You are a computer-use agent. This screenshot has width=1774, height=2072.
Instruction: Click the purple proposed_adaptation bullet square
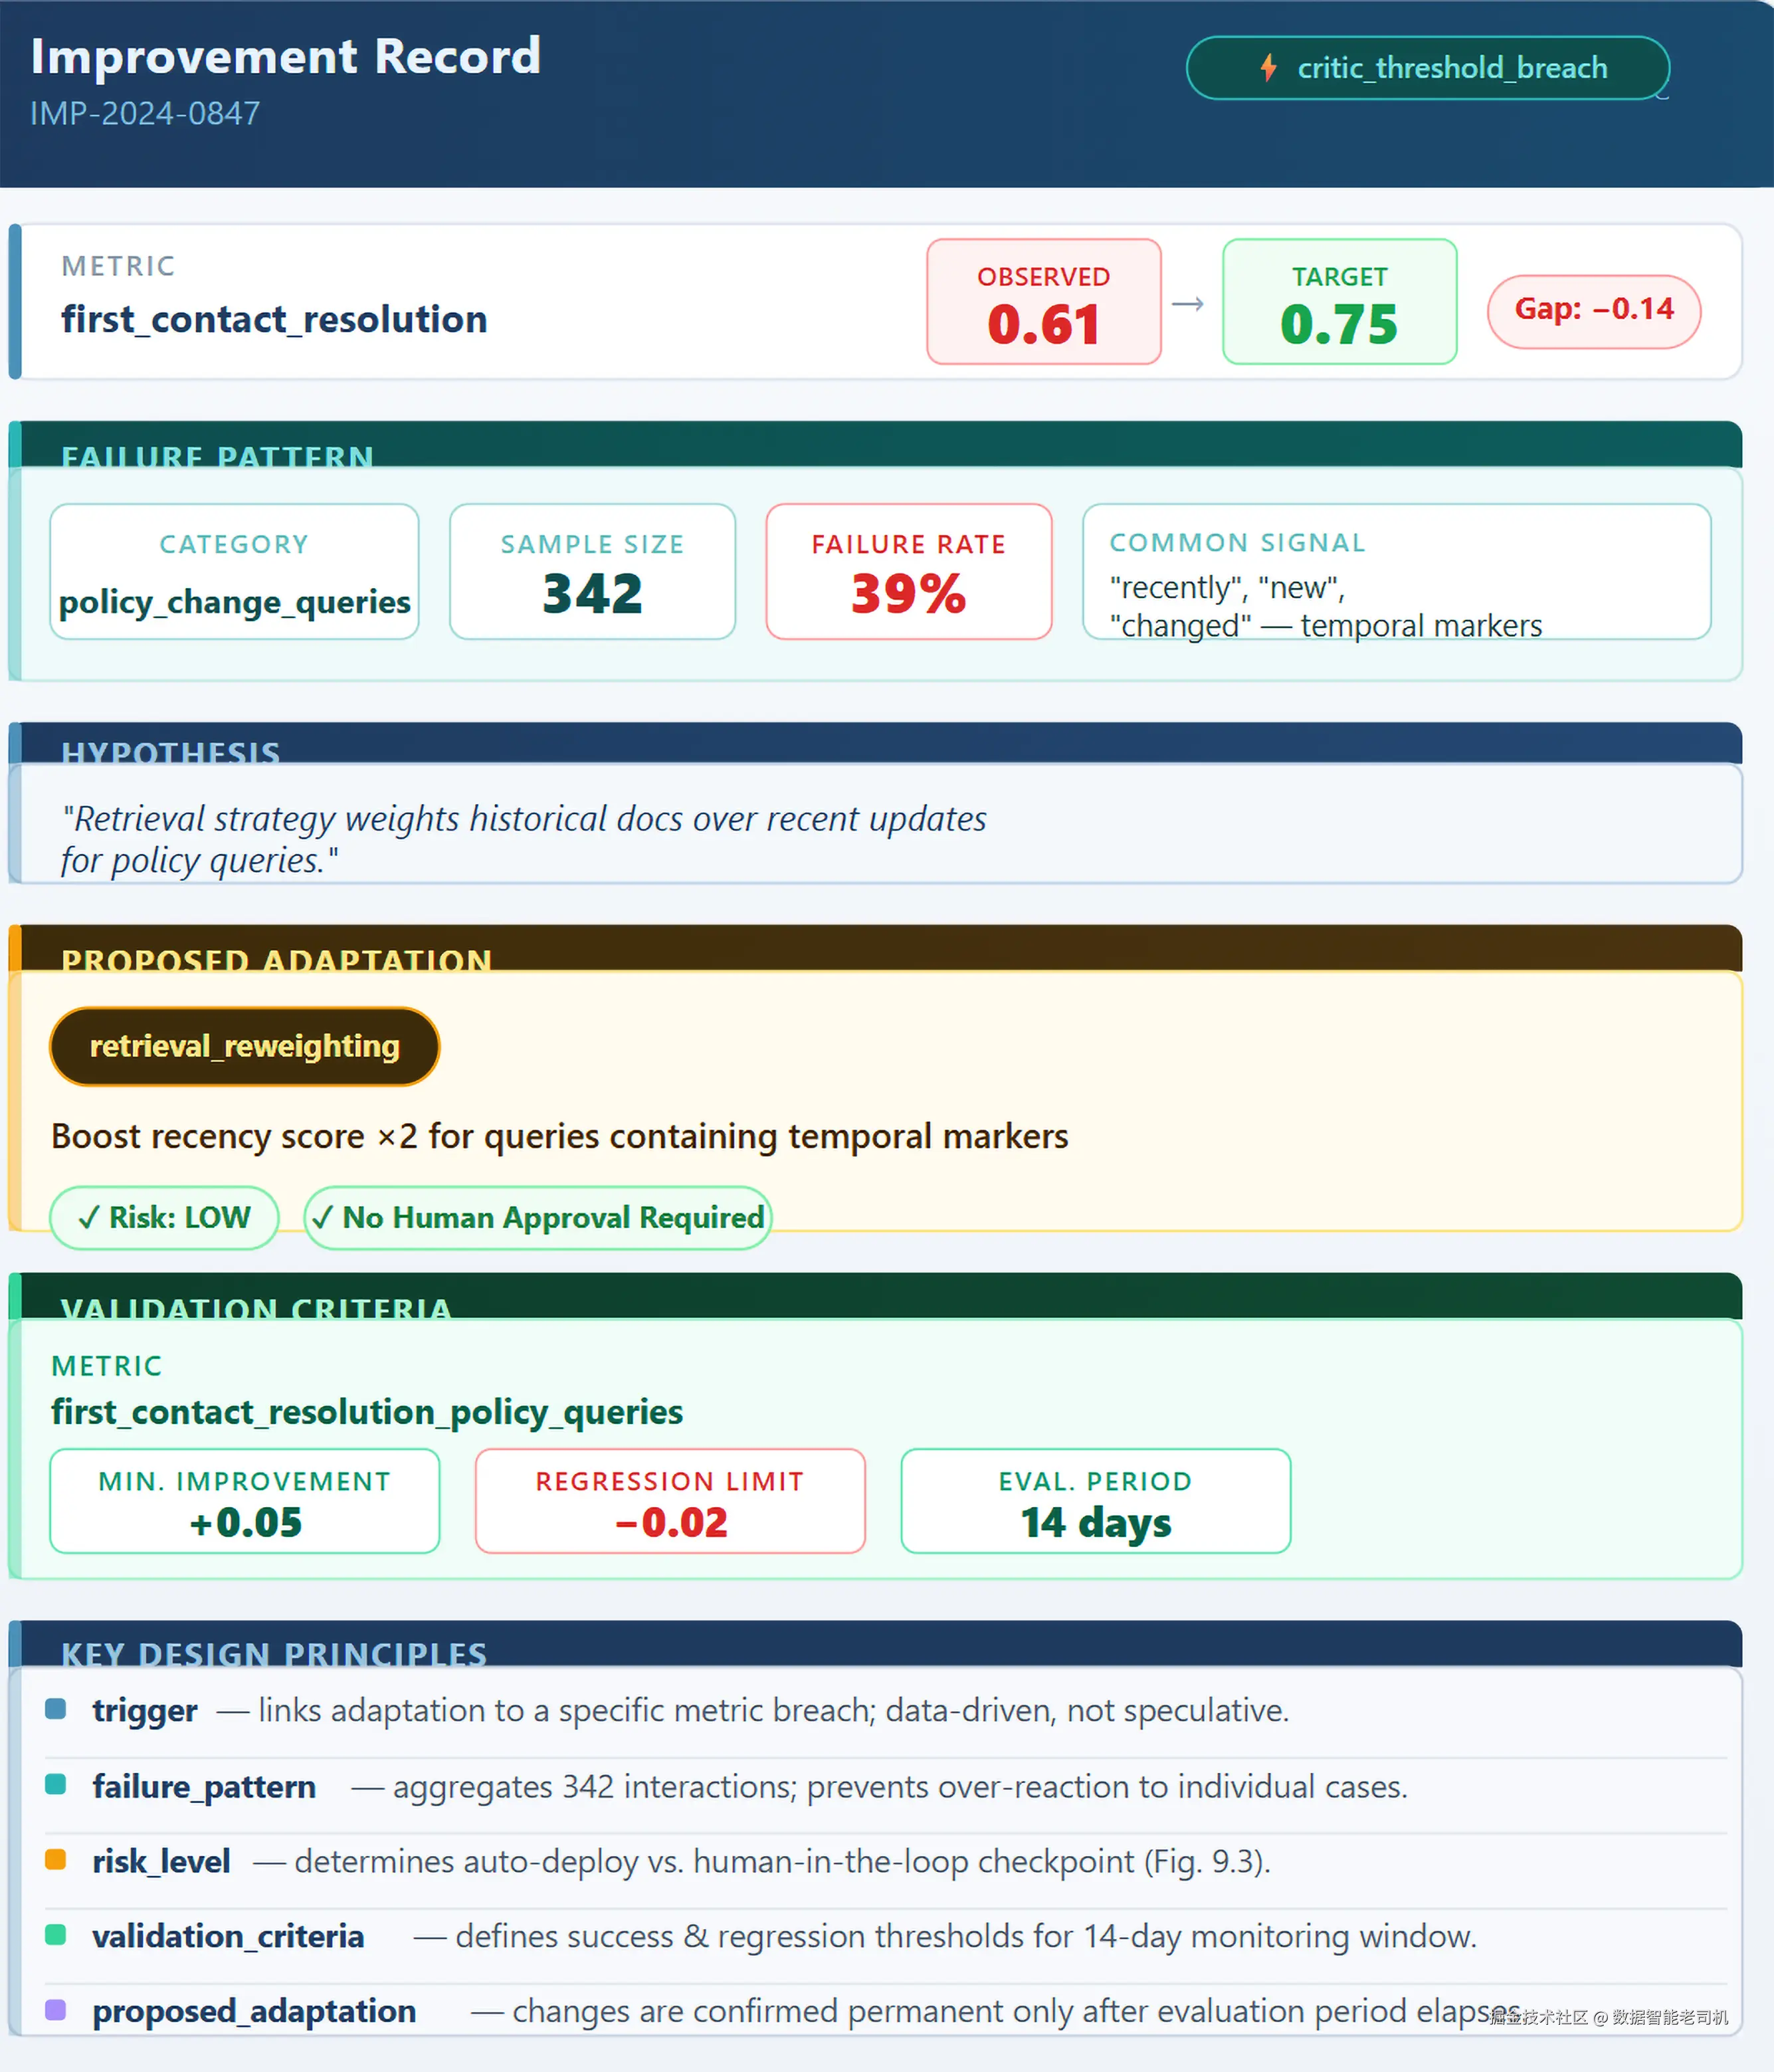tap(56, 2010)
